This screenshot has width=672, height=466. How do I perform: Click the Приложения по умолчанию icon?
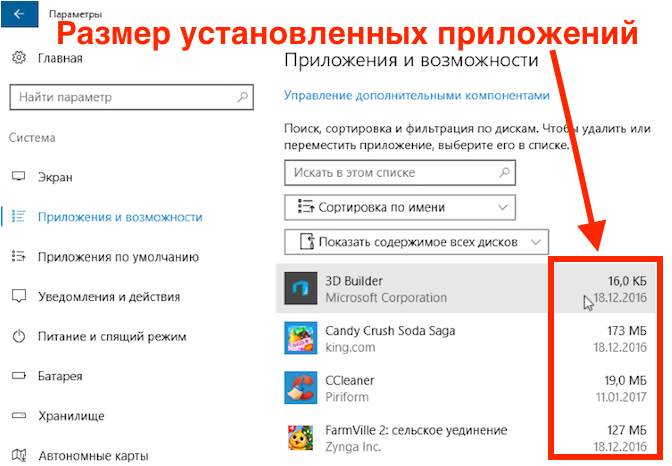pos(19,256)
